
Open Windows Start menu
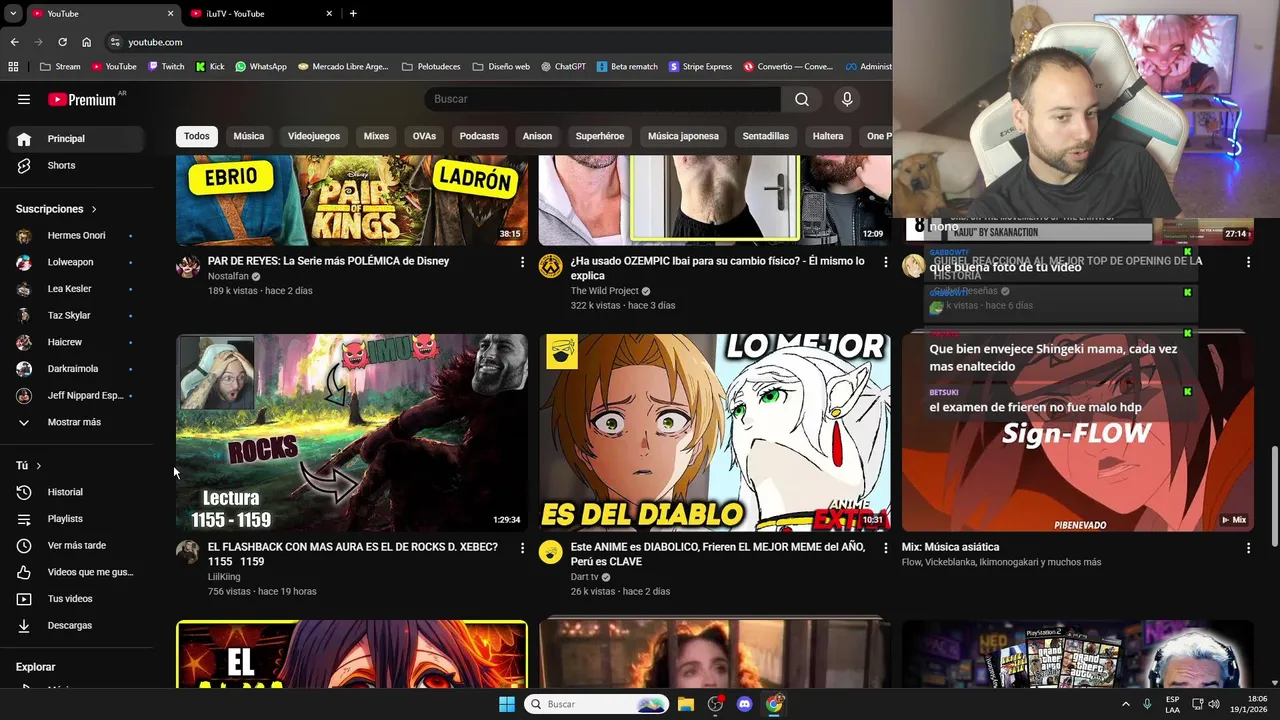pyautogui.click(x=507, y=704)
